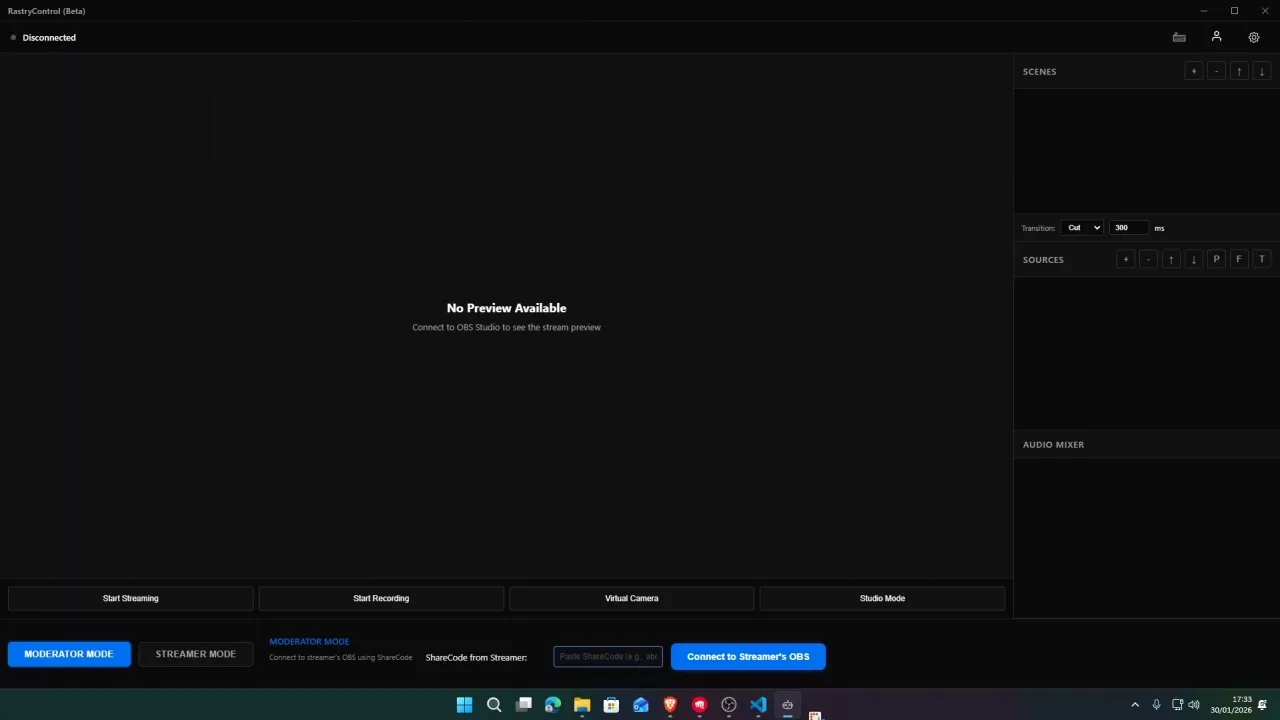This screenshot has height=720, width=1280.
Task: Open the volume control in system tray
Action: (x=1194, y=705)
